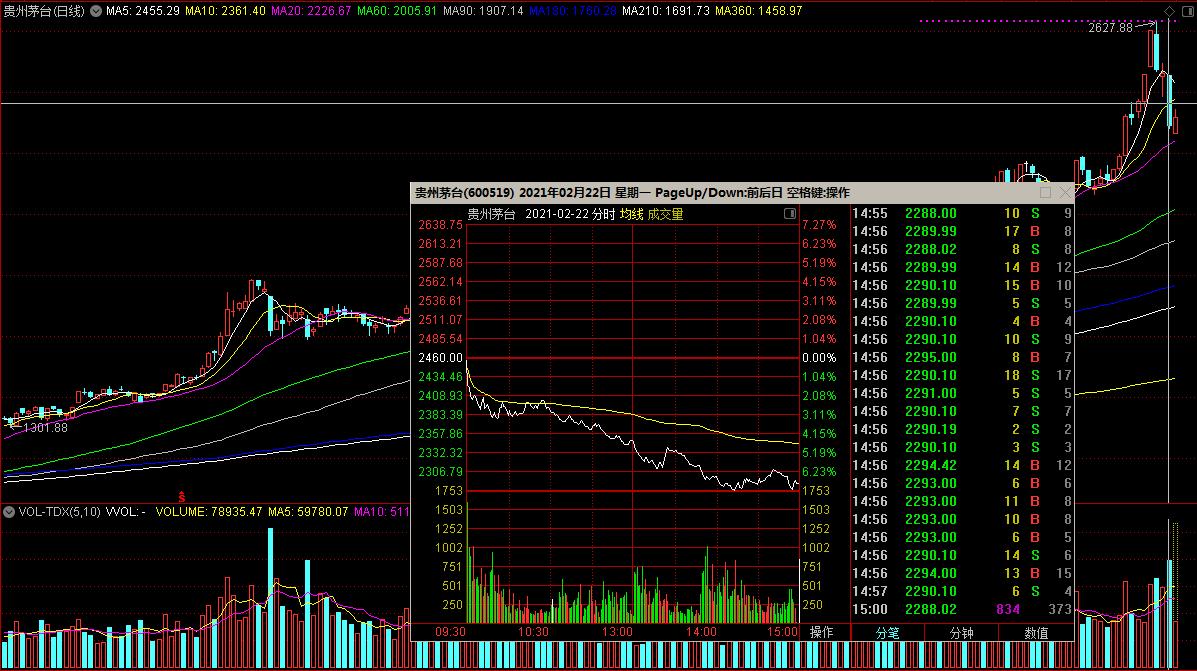Screen dimensions: 1197x671
Task: Click the 1301.88 low price label
Action: click(45, 428)
